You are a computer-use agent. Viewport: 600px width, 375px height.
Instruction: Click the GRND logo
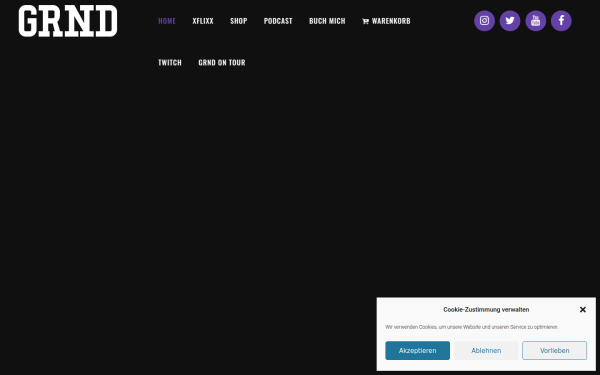(68, 21)
